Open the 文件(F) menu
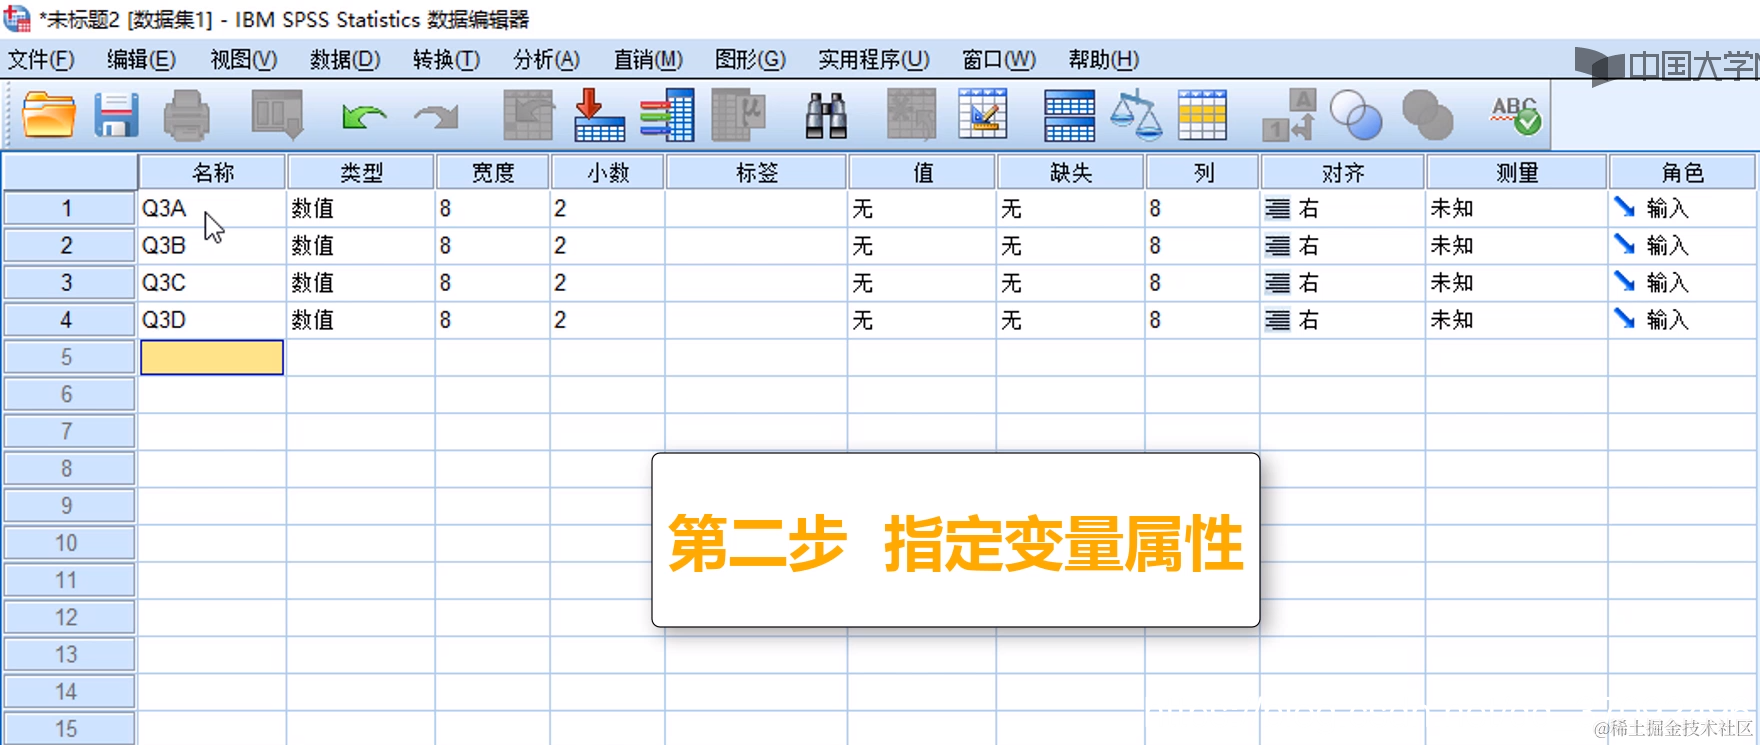Image resolution: width=1760 pixels, height=745 pixels. [x=41, y=60]
